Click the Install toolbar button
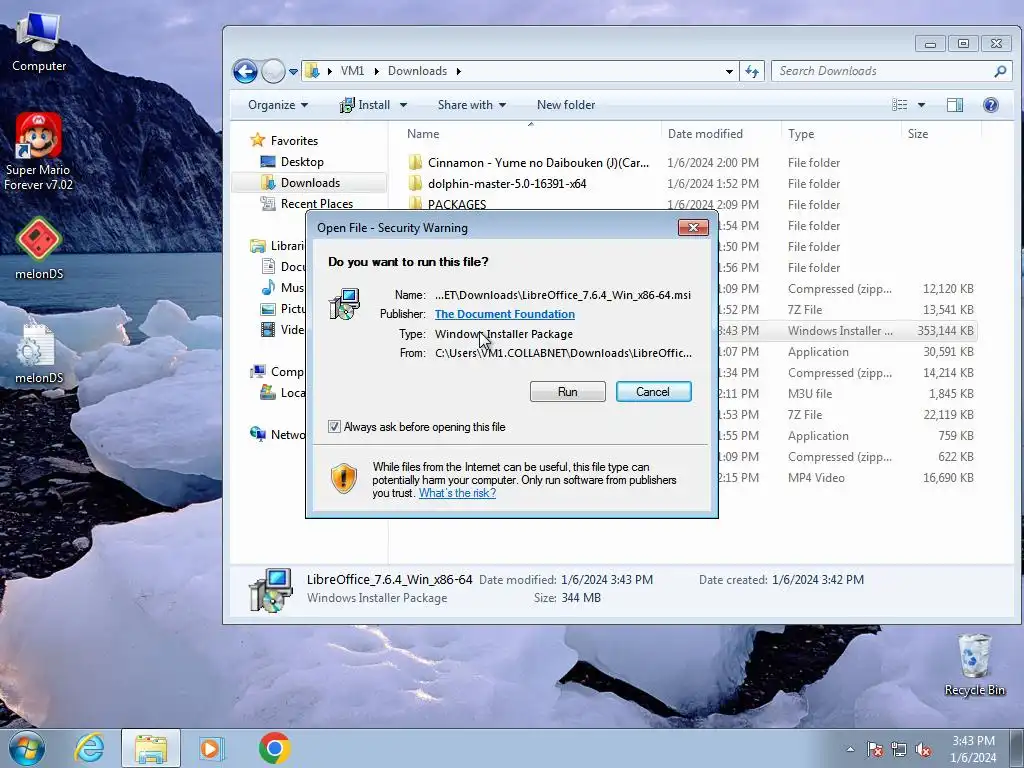 click(x=365, y=104)
